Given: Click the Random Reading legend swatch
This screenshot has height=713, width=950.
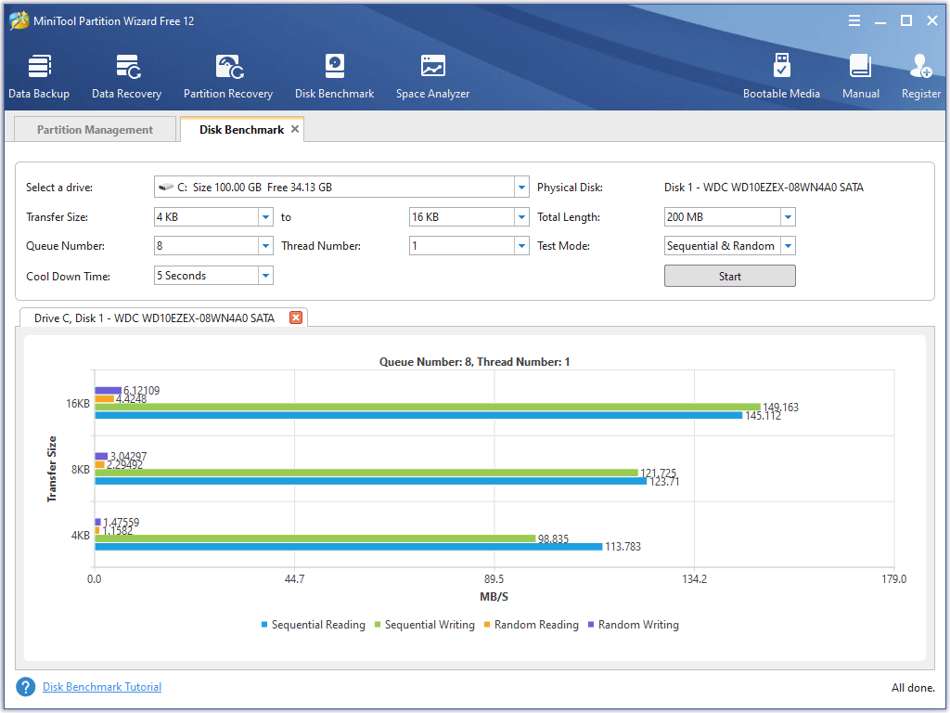Looking at the screenshot, I should [x=487, y=625].
